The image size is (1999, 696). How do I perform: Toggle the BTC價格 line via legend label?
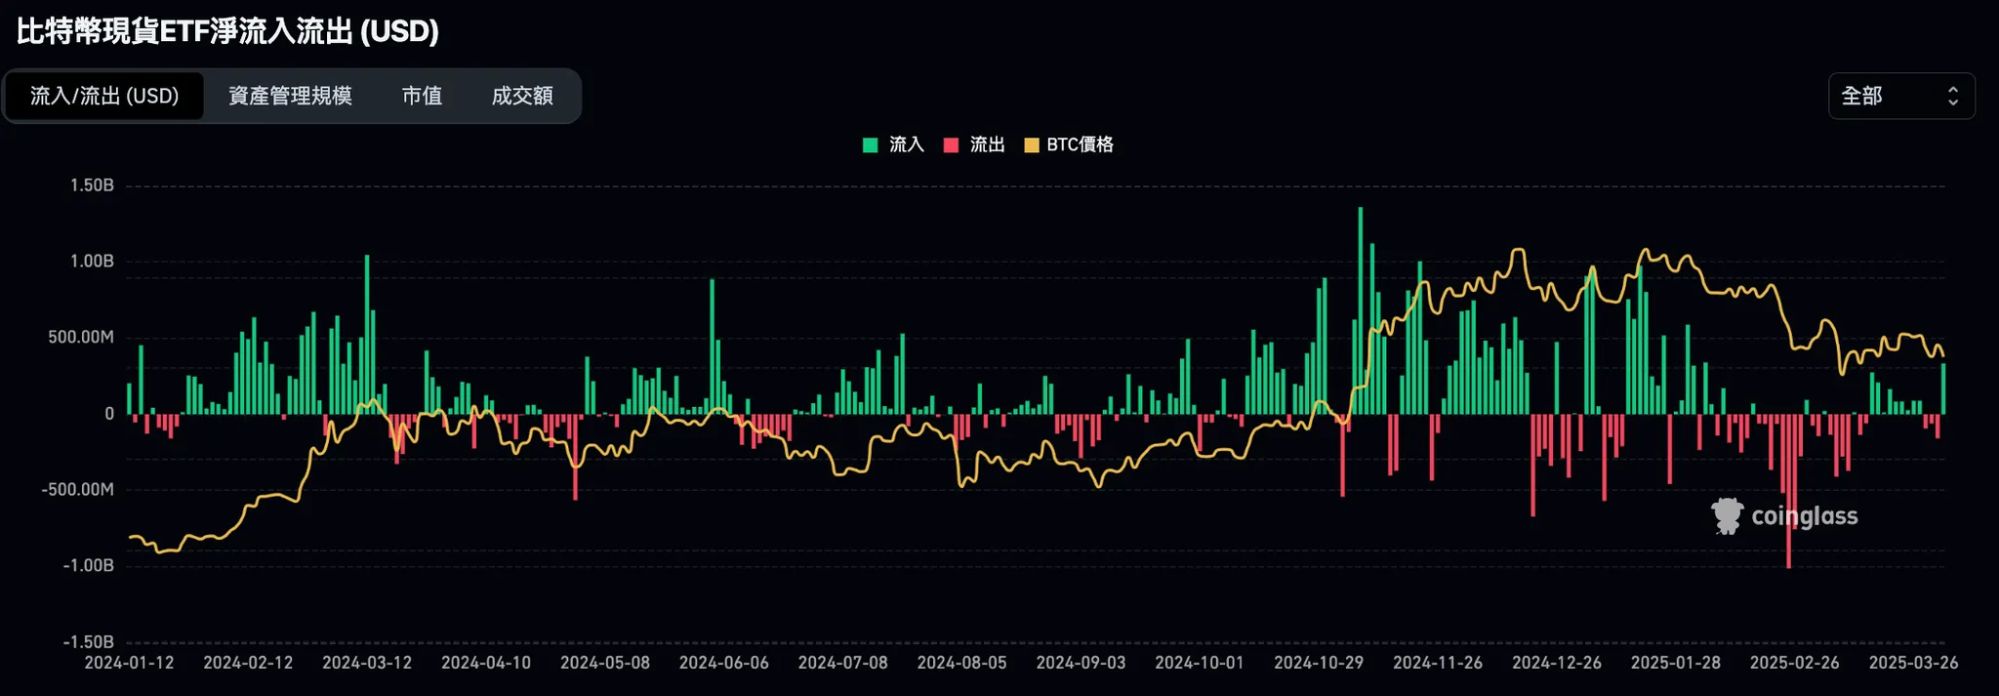(1079, 145)
